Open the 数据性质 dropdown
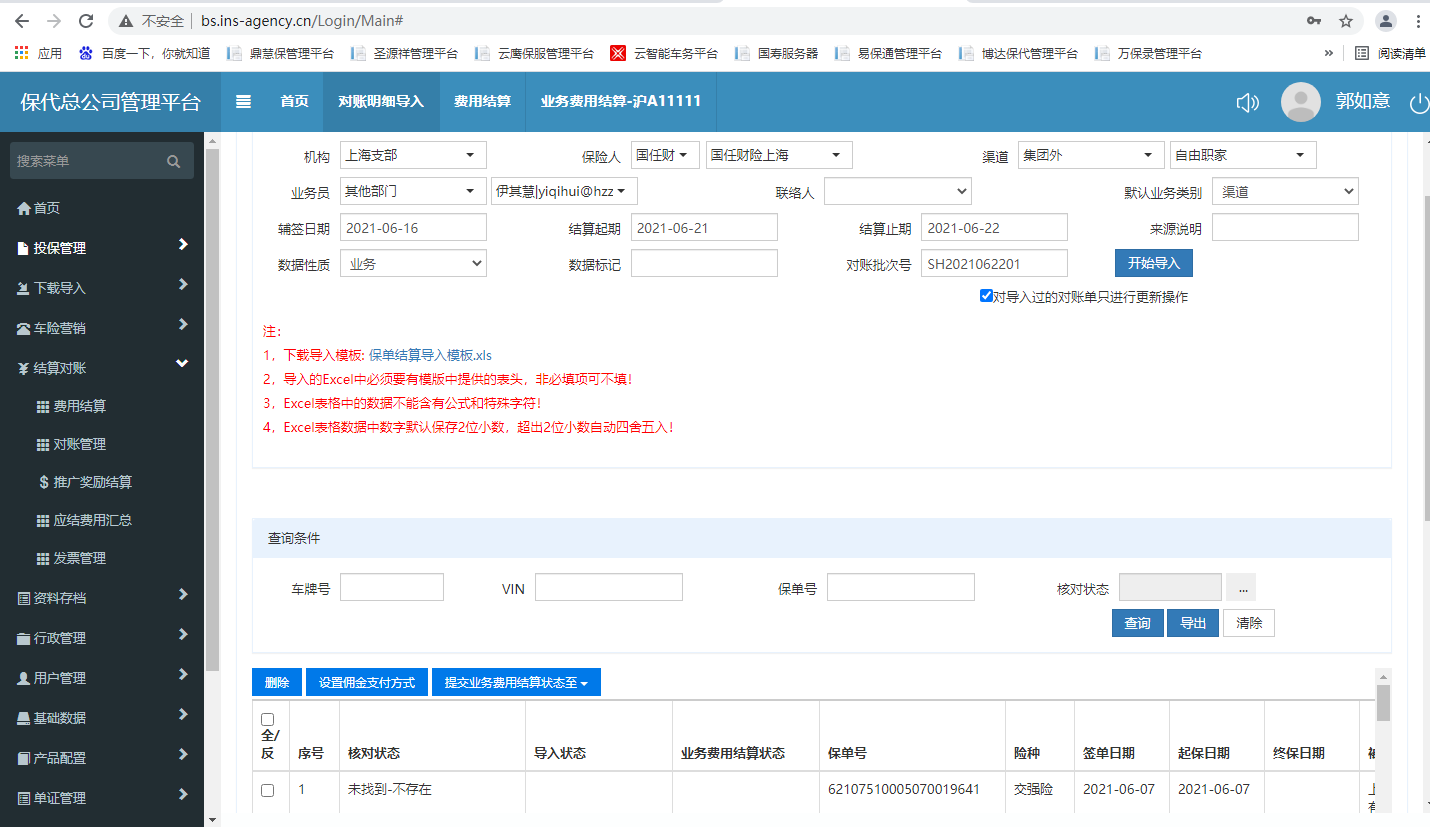This screenshot has width=1430, height=827. pyautogui.click(x=413, y=264)
